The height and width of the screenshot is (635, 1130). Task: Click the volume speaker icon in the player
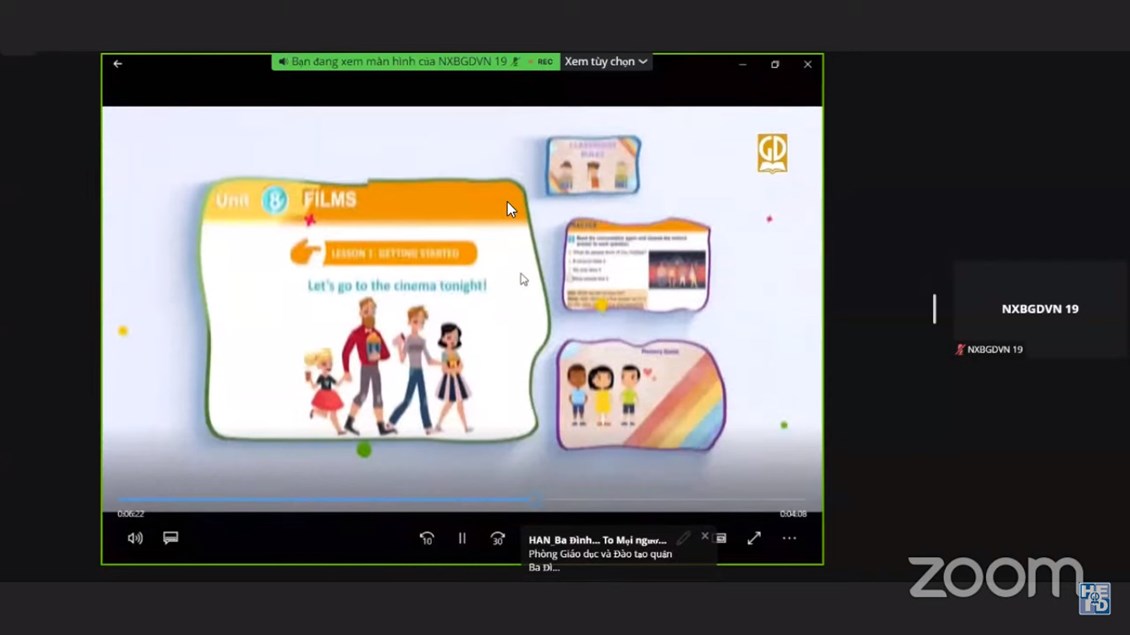[x=135, y=538]
